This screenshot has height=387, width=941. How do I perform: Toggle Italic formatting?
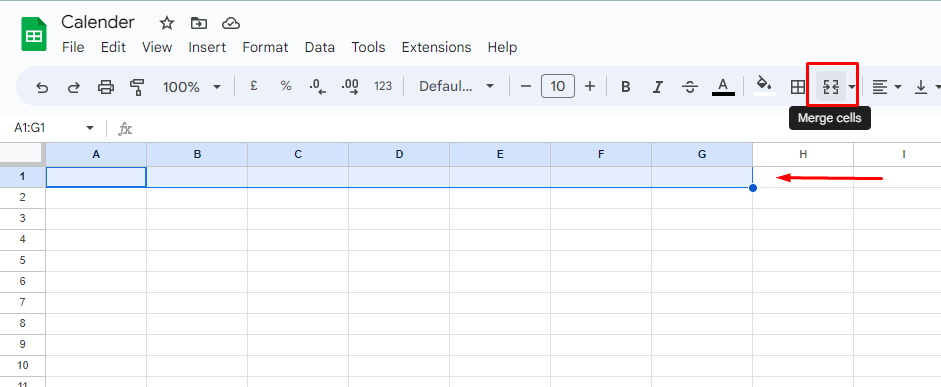658,87
